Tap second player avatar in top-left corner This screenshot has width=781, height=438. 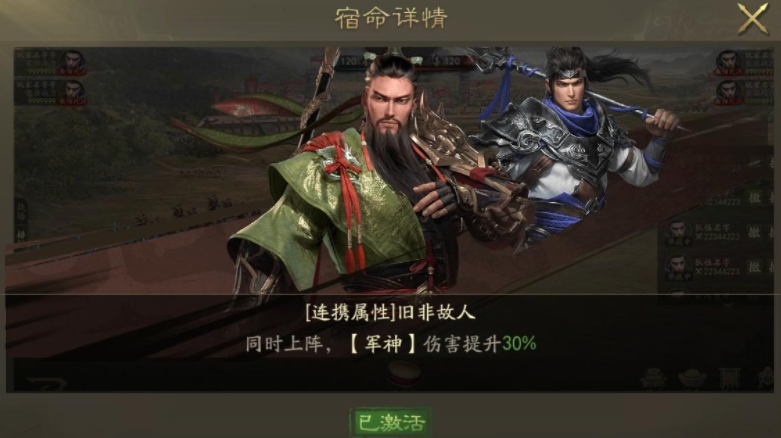[x=73, y=92]
